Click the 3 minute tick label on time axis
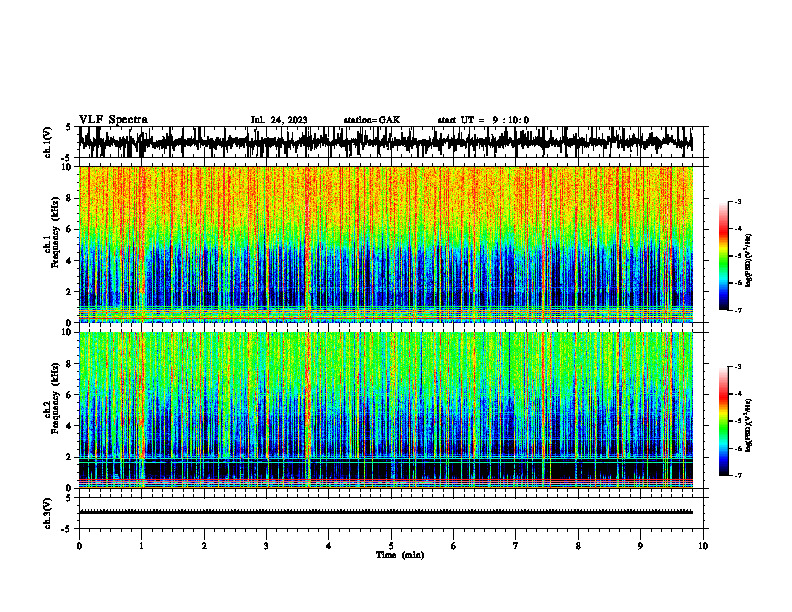Viewport: 792px width, 612px height. 266,546
